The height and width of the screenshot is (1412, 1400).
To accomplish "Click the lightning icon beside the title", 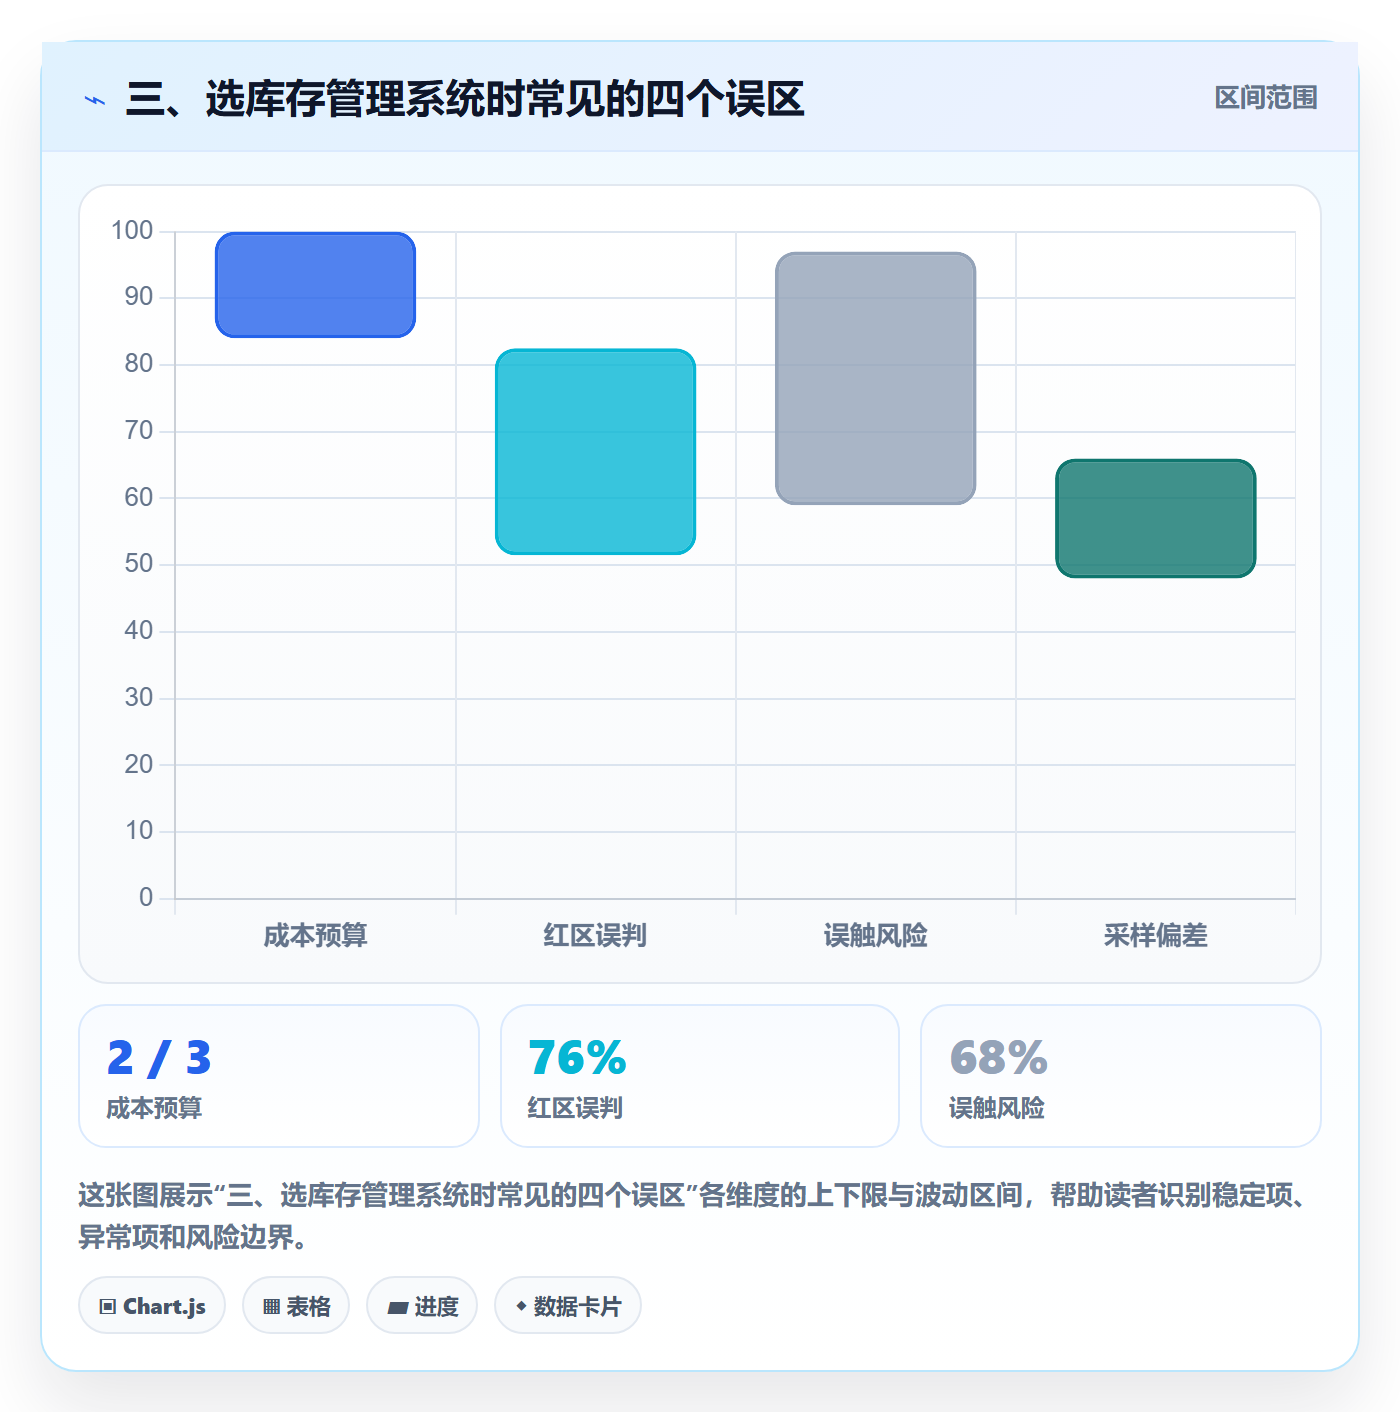I will [x=95, y=100].
